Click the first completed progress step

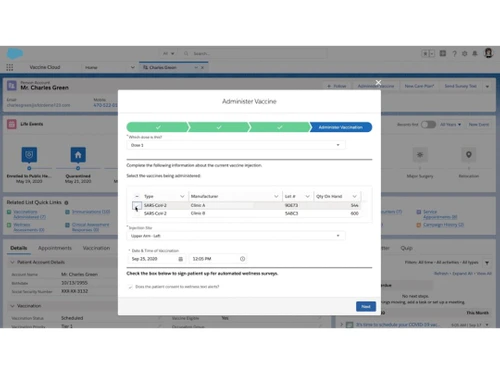pos(157,127)
